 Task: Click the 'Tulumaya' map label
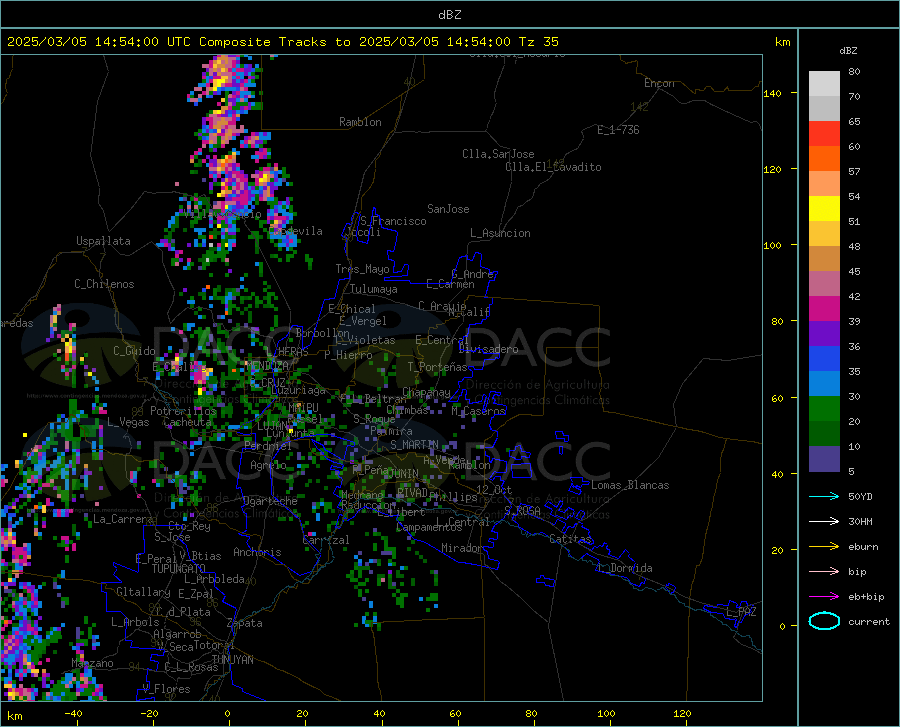tap(374, 289)
